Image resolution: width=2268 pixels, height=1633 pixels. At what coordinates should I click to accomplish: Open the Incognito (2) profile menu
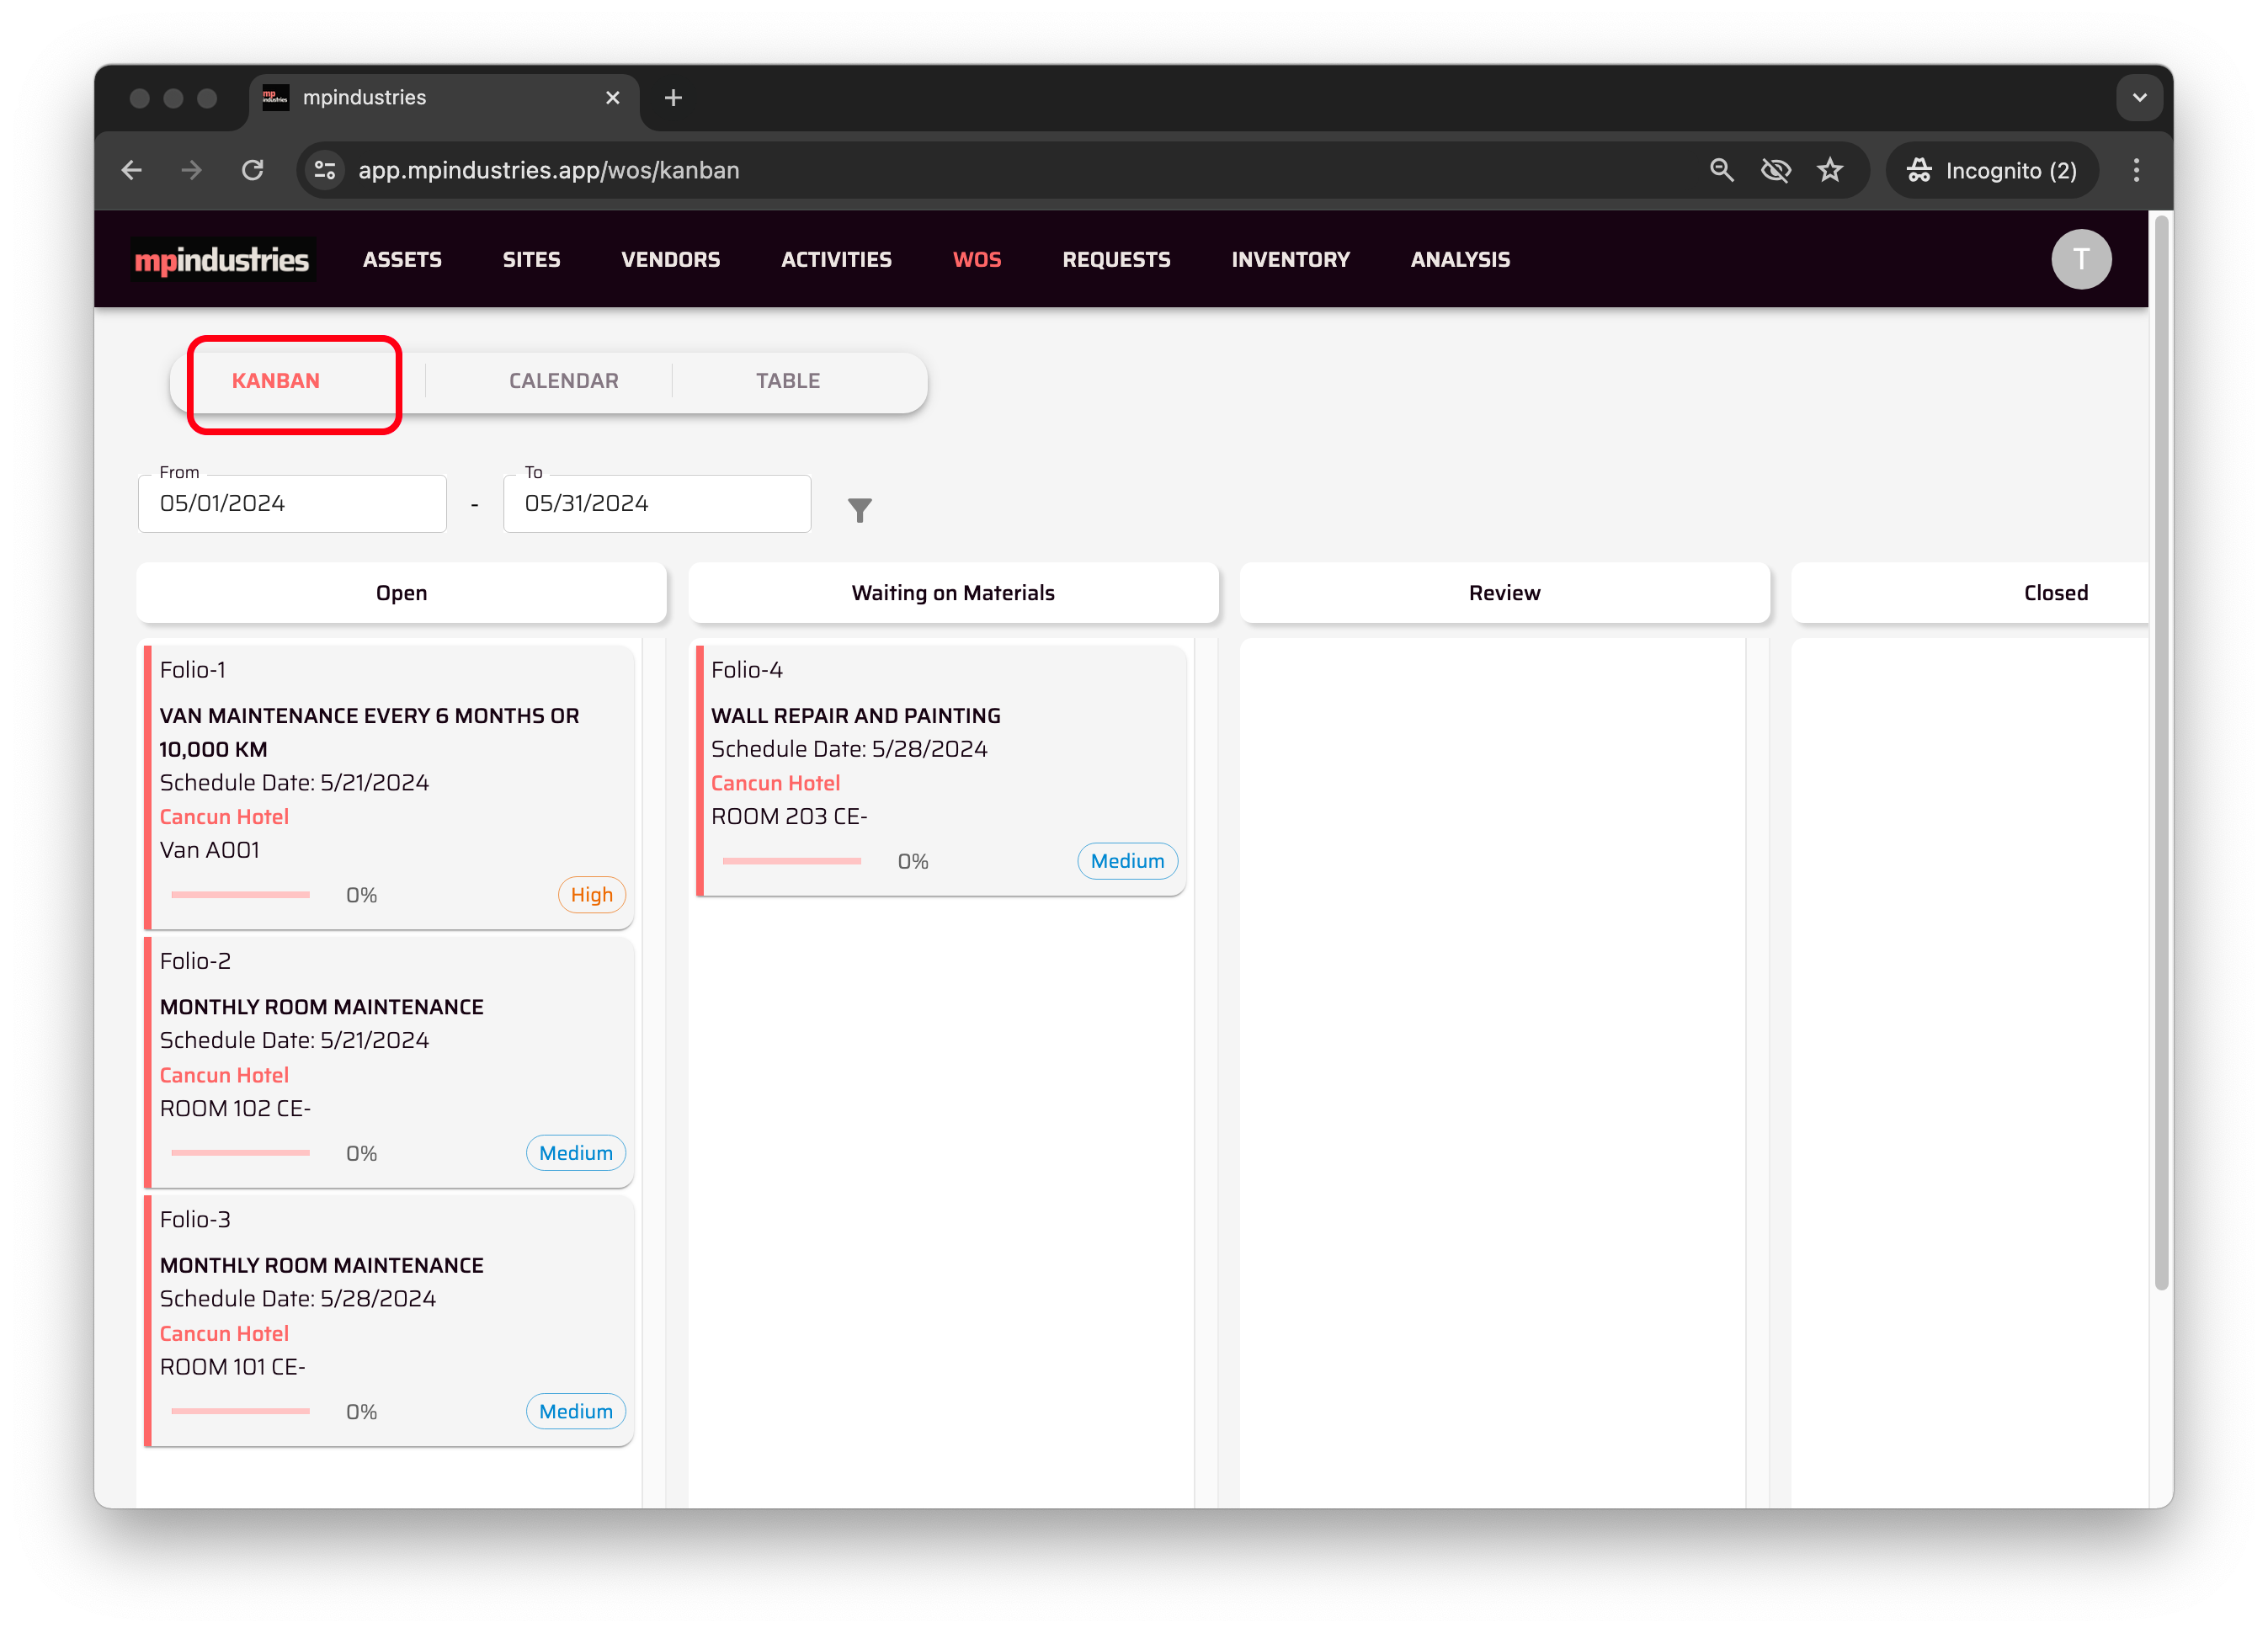(x=1991, y=170)
